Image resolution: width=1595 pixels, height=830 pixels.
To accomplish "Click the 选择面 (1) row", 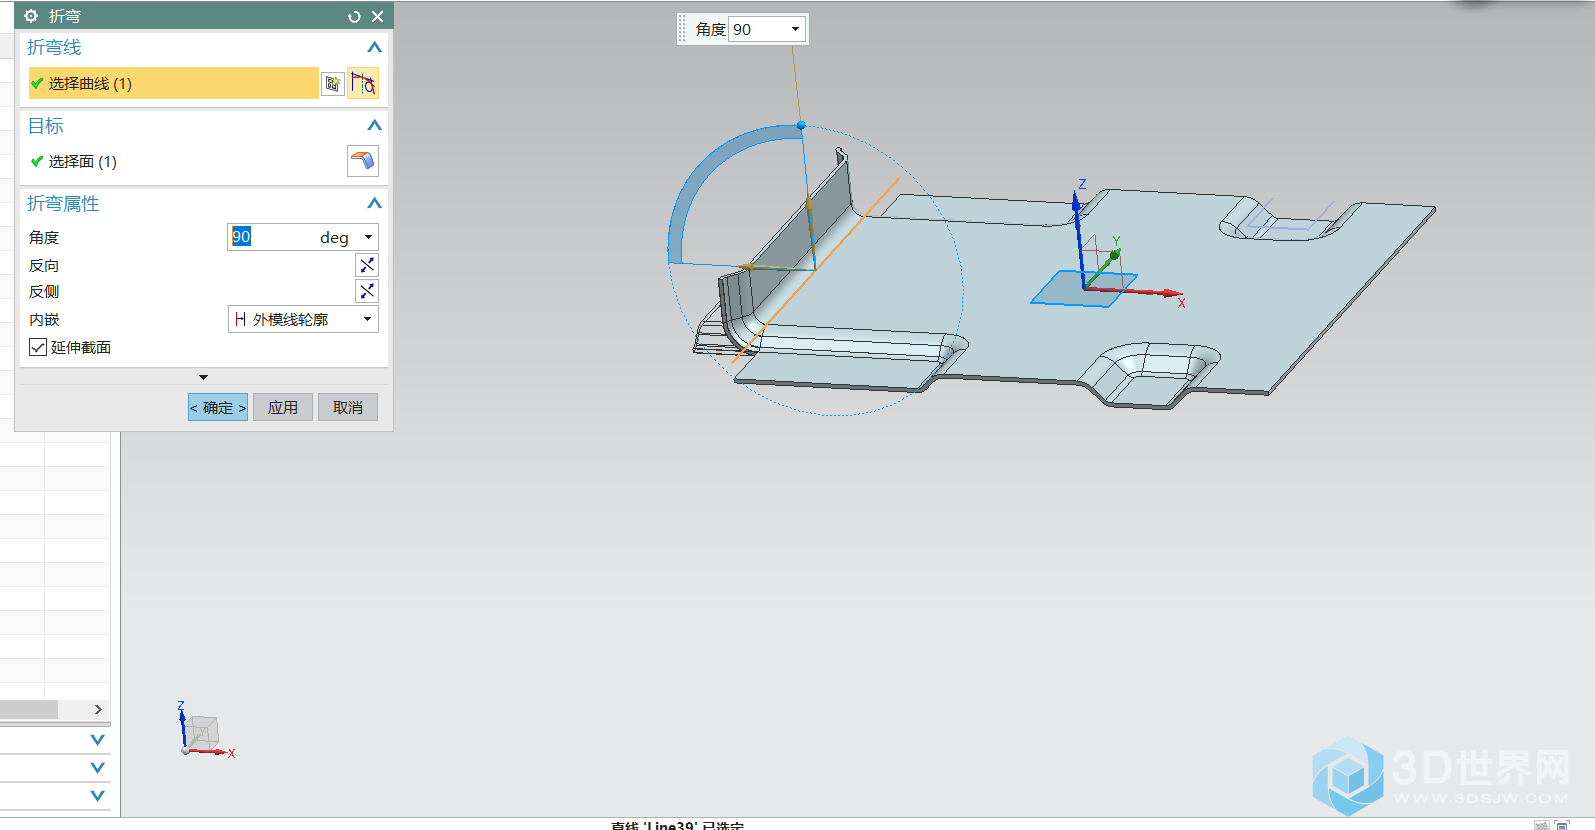I will click(x=185, y=161).
